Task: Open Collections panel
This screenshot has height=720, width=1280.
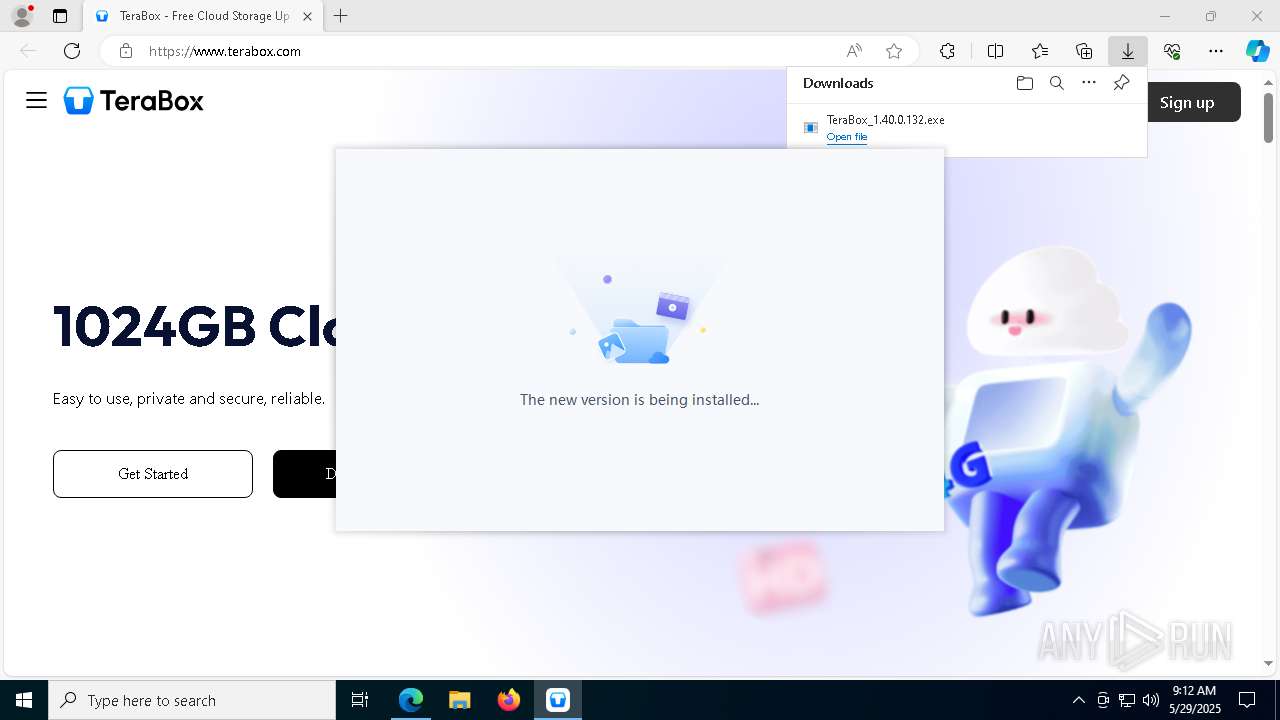Action: (x=1084, y=51)
